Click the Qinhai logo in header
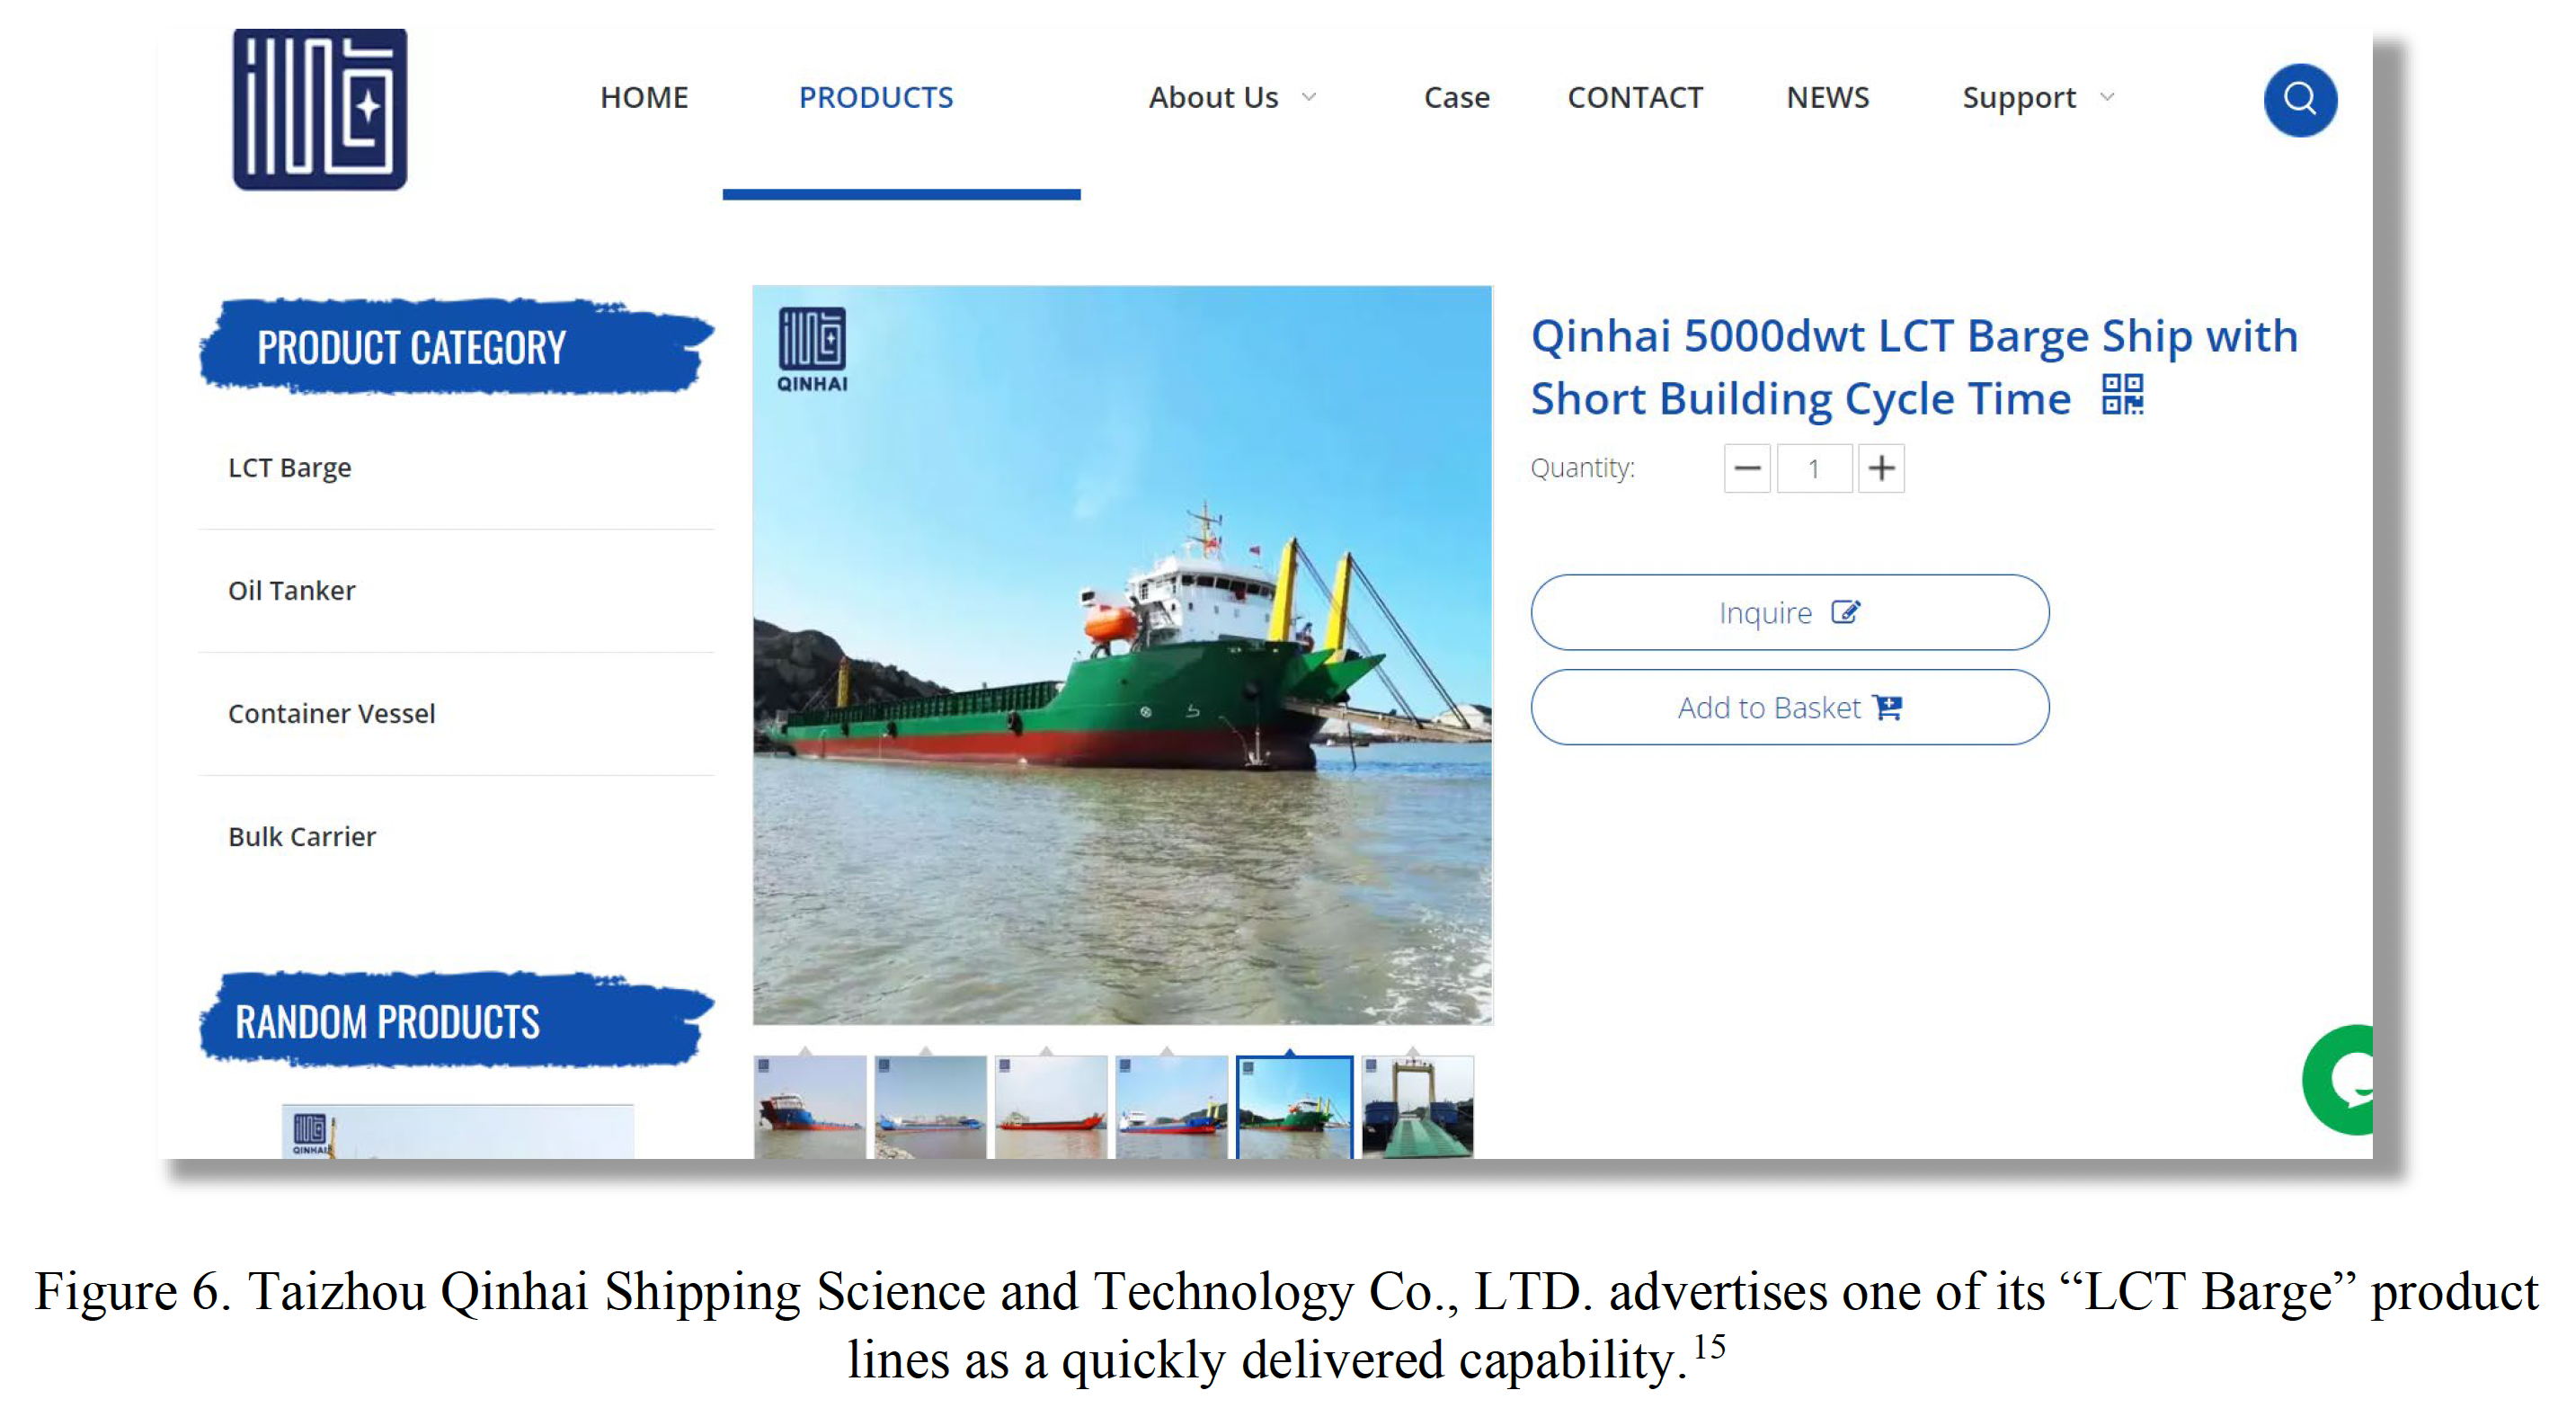The image size is (2576, 1408). (x=320, y=109)
